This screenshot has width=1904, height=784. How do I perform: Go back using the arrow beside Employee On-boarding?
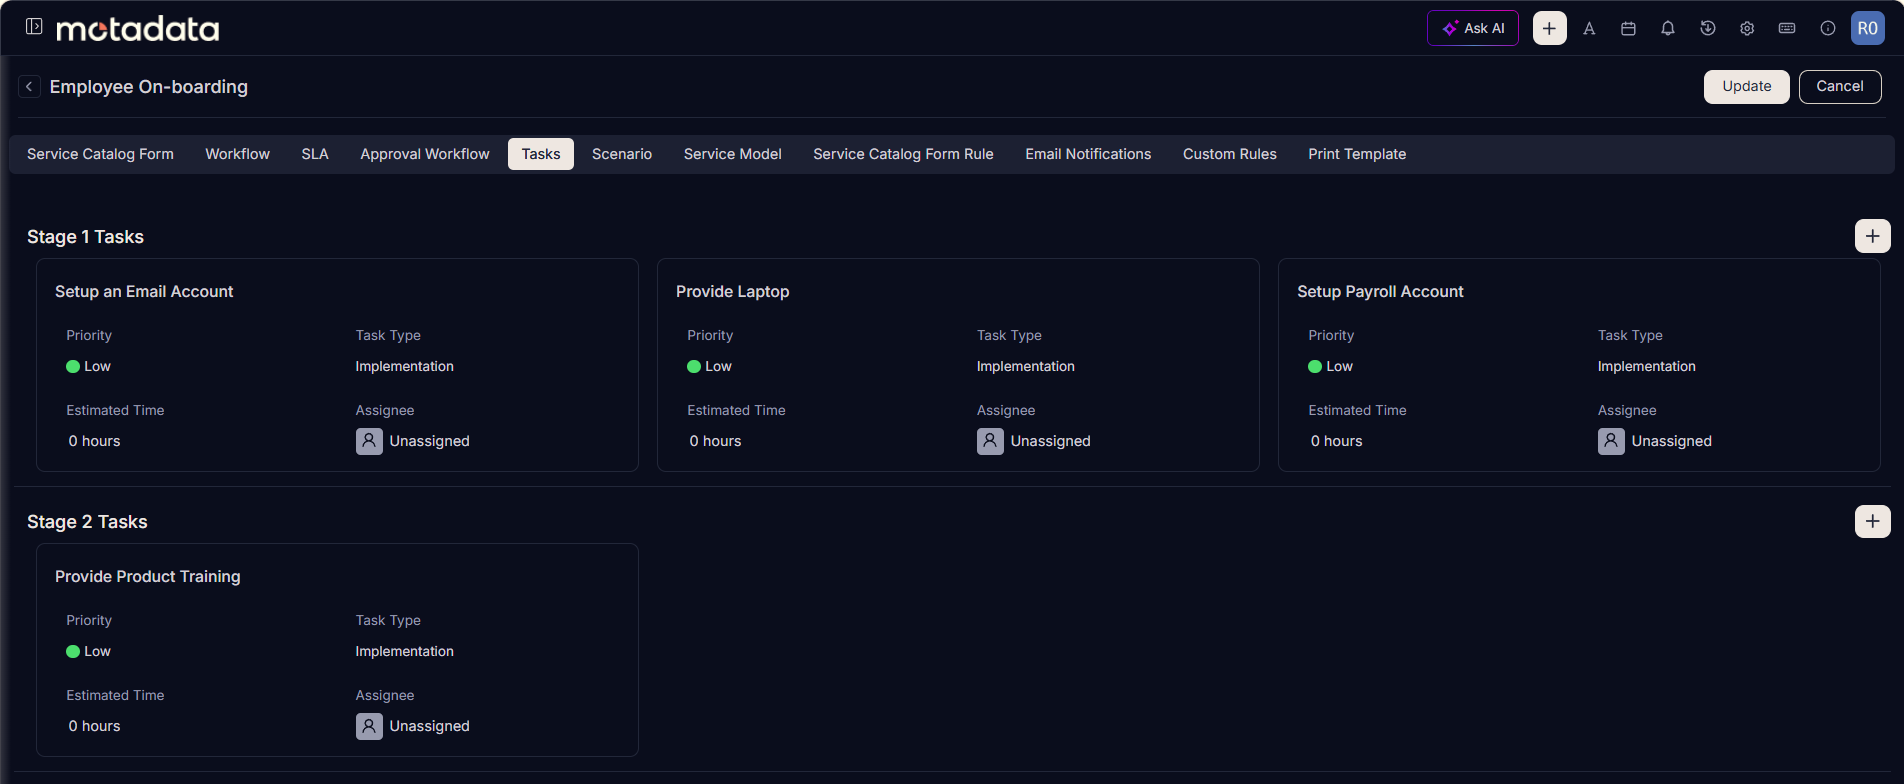[x=30, y=87]
